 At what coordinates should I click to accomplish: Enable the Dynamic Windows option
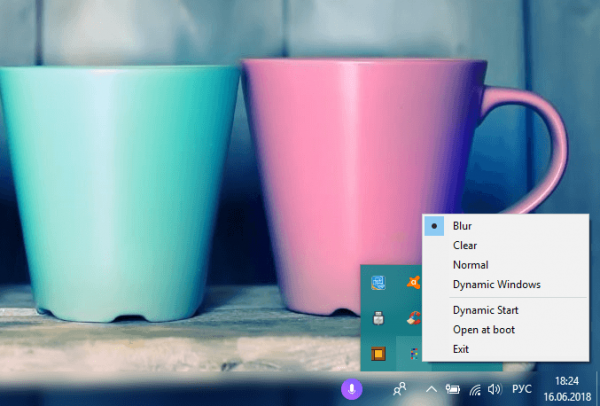click(x=505, y=284)
